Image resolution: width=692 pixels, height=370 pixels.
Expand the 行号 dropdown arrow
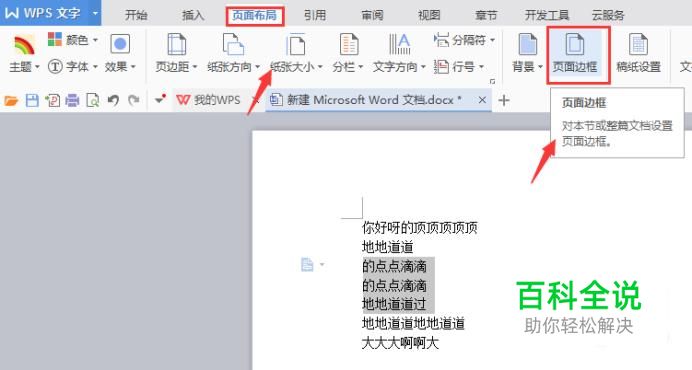coord(481,67)
